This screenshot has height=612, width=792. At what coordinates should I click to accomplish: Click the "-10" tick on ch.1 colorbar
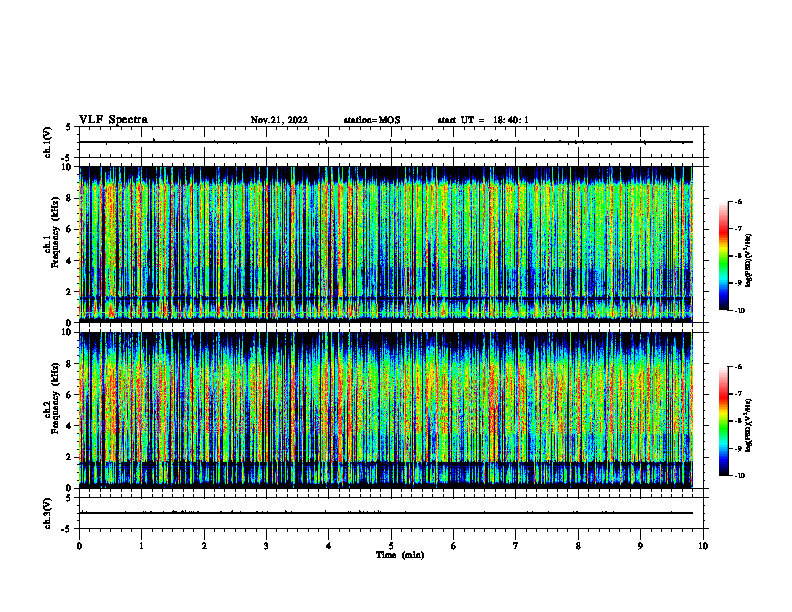(x=739, y=311)
